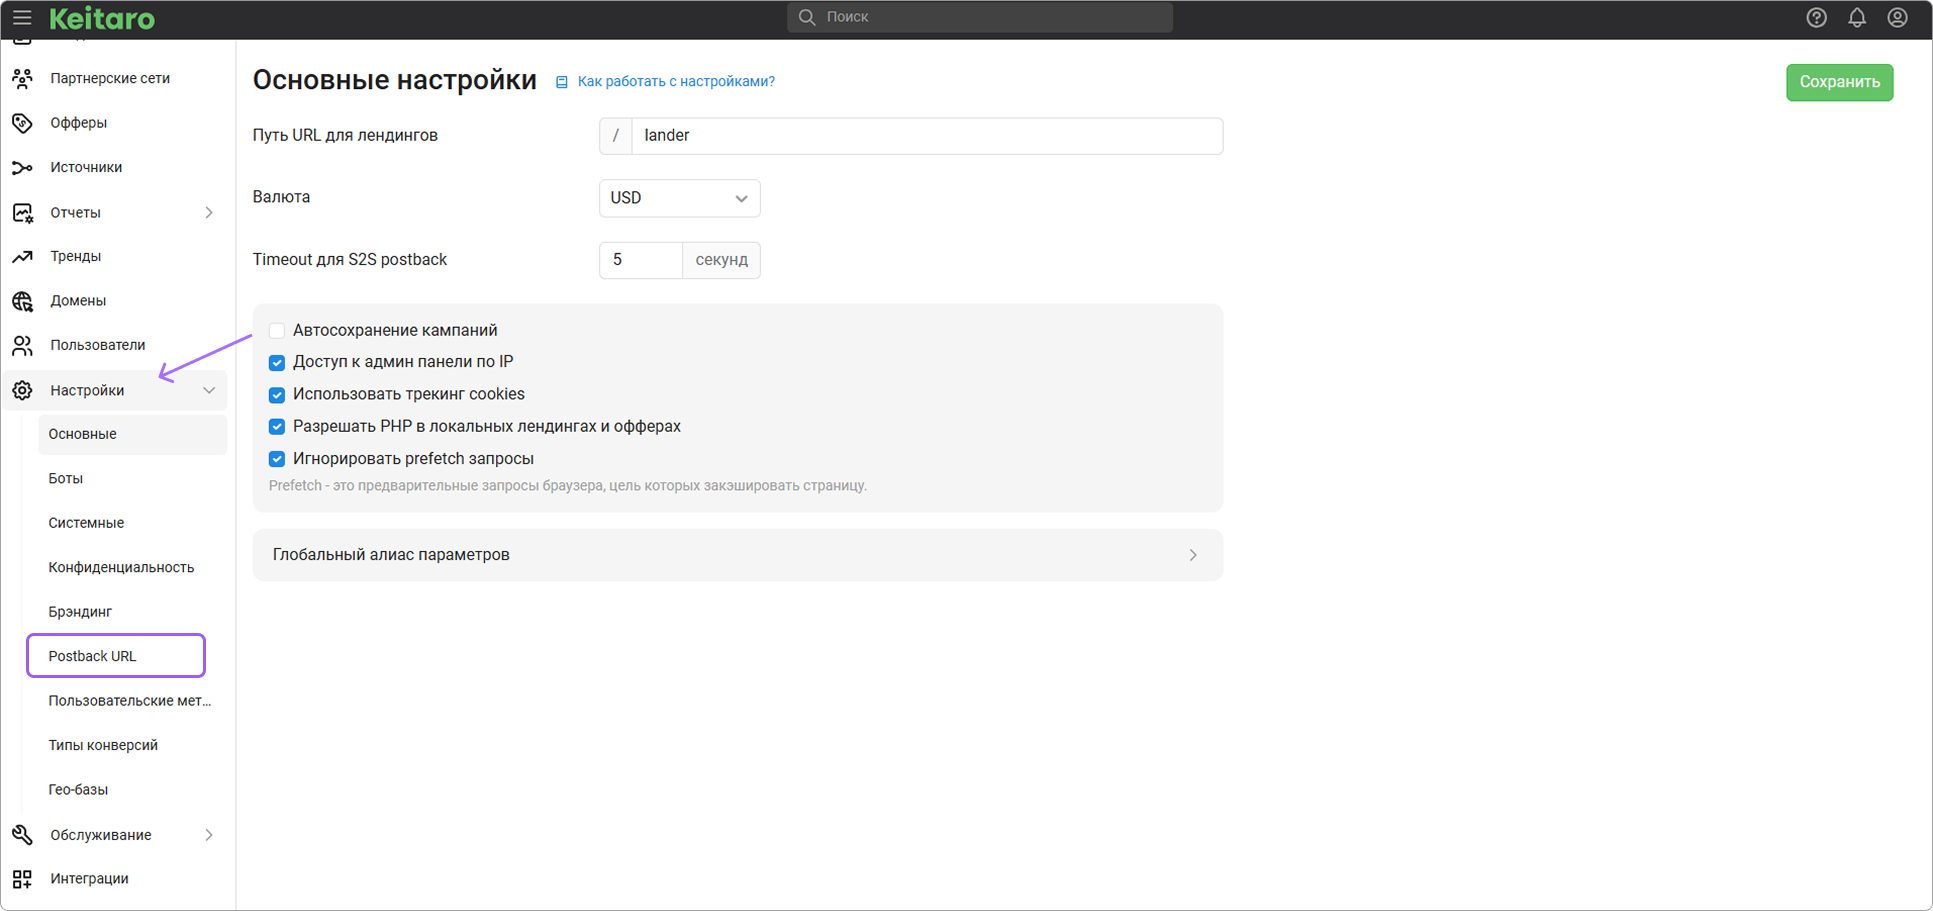Click the Trends arrow icon
The width and height of the screenshot is (1933, 911).
click(x=22, y=257)
